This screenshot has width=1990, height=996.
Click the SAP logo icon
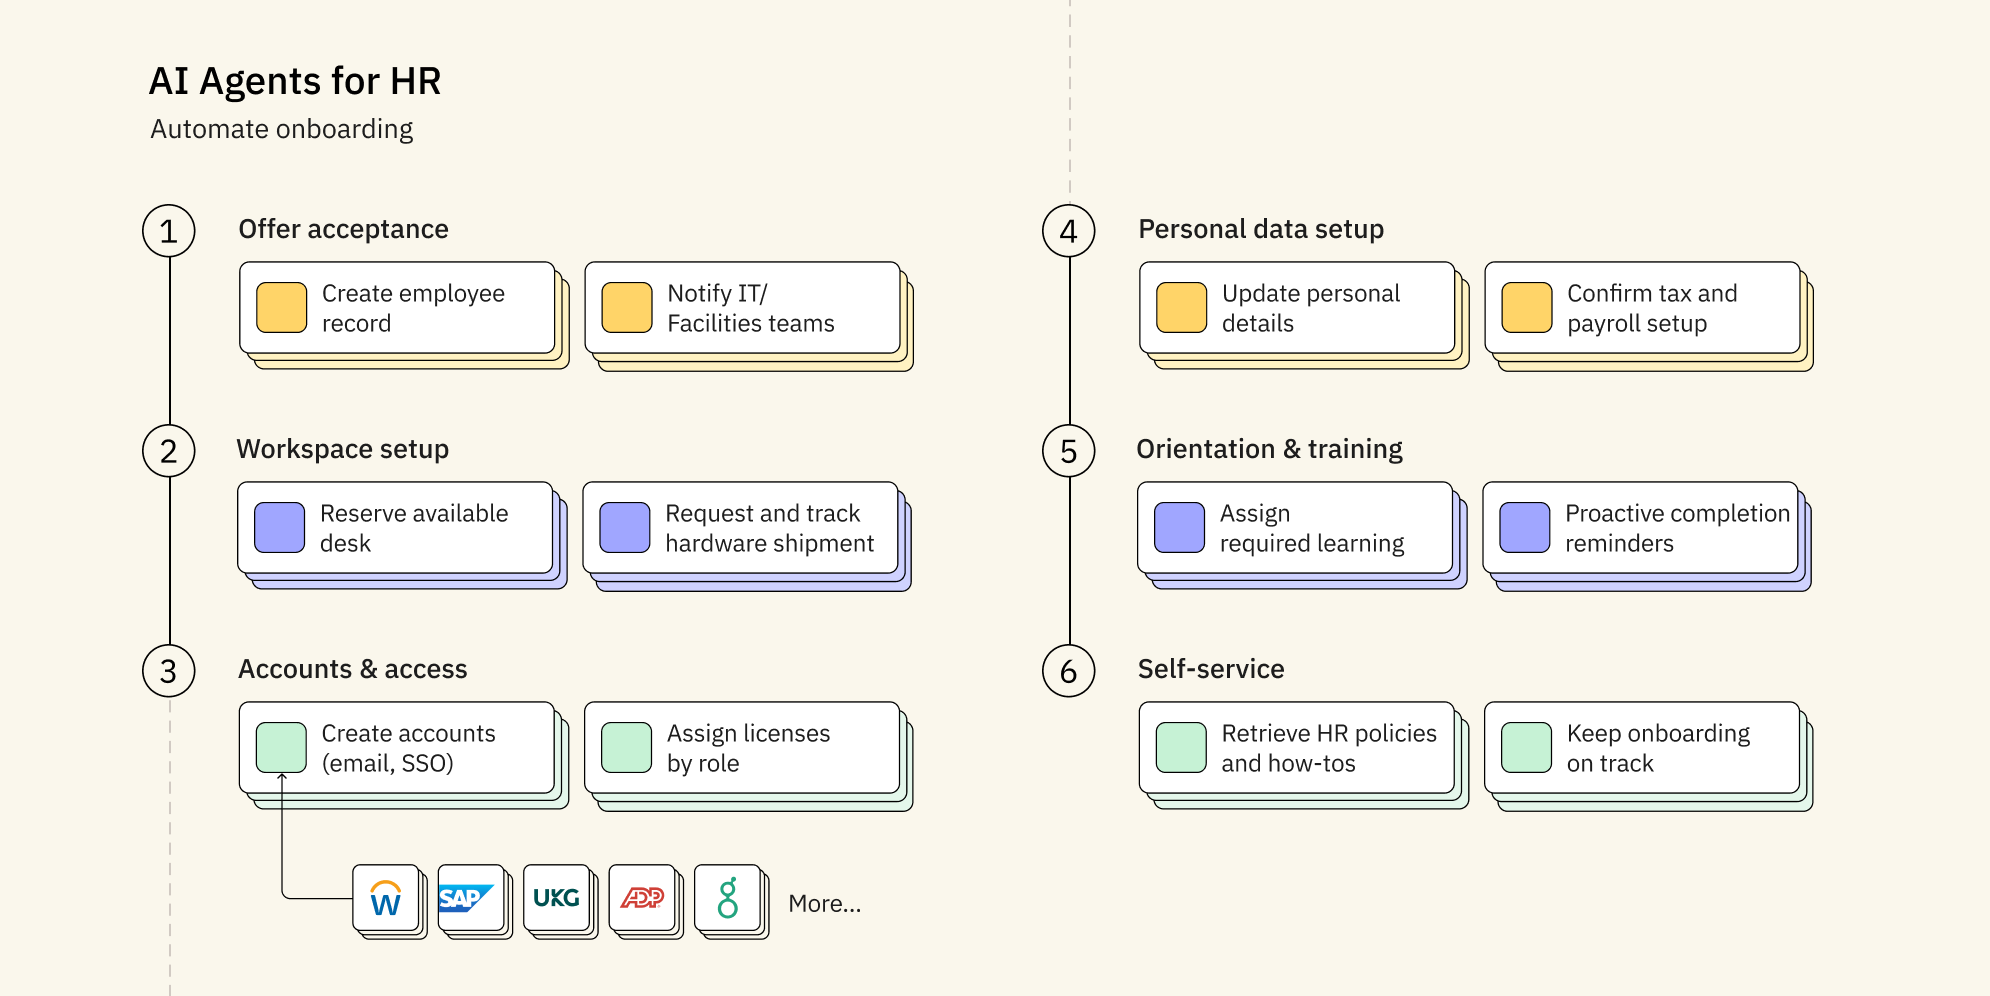coord(471,899)
